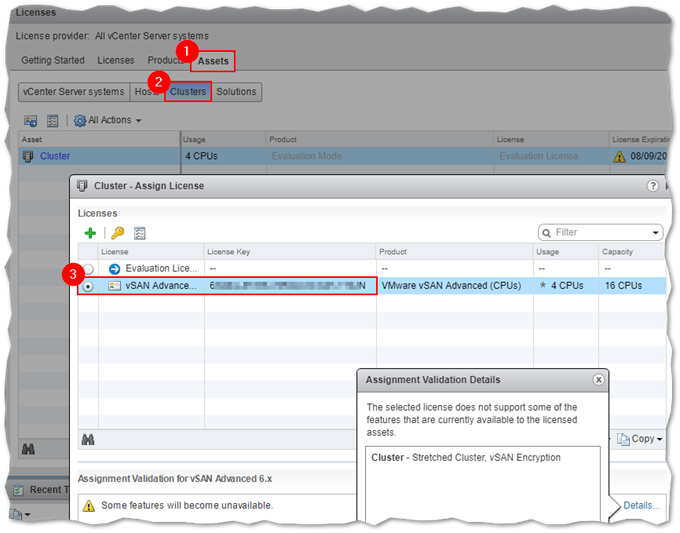Image resolution: width=680 pixels, height=533 pixels.
Task: Click the green plus add license icon
Action: [90, 233]
